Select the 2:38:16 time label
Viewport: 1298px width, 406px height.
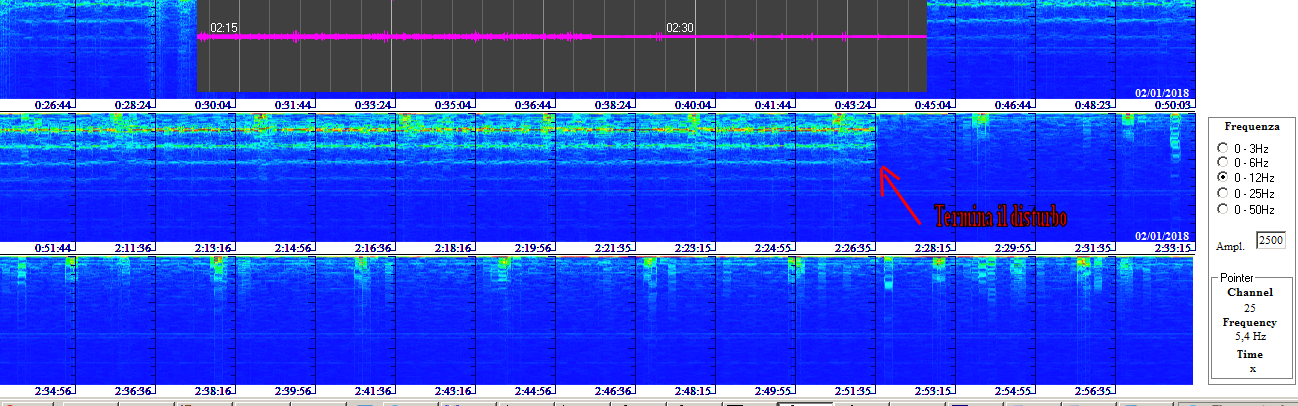[x=213, y=390]
